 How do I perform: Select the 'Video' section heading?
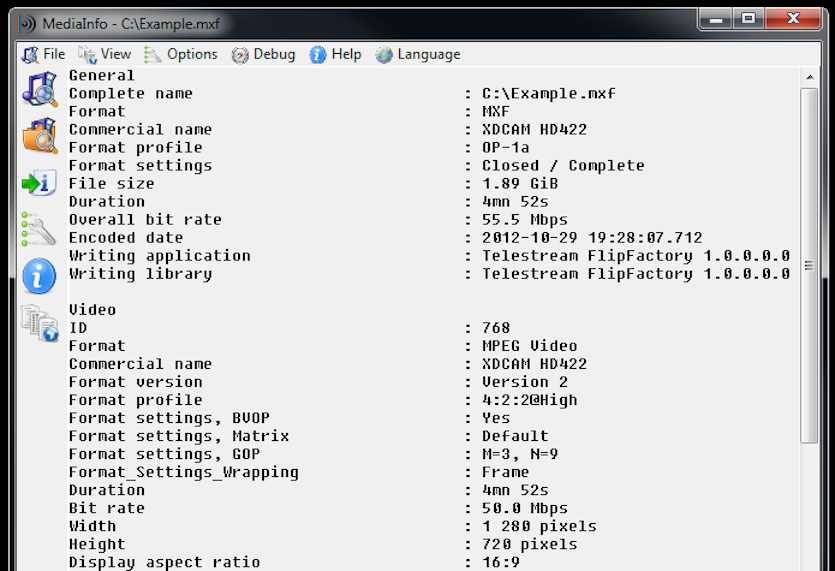coord(92,310)
